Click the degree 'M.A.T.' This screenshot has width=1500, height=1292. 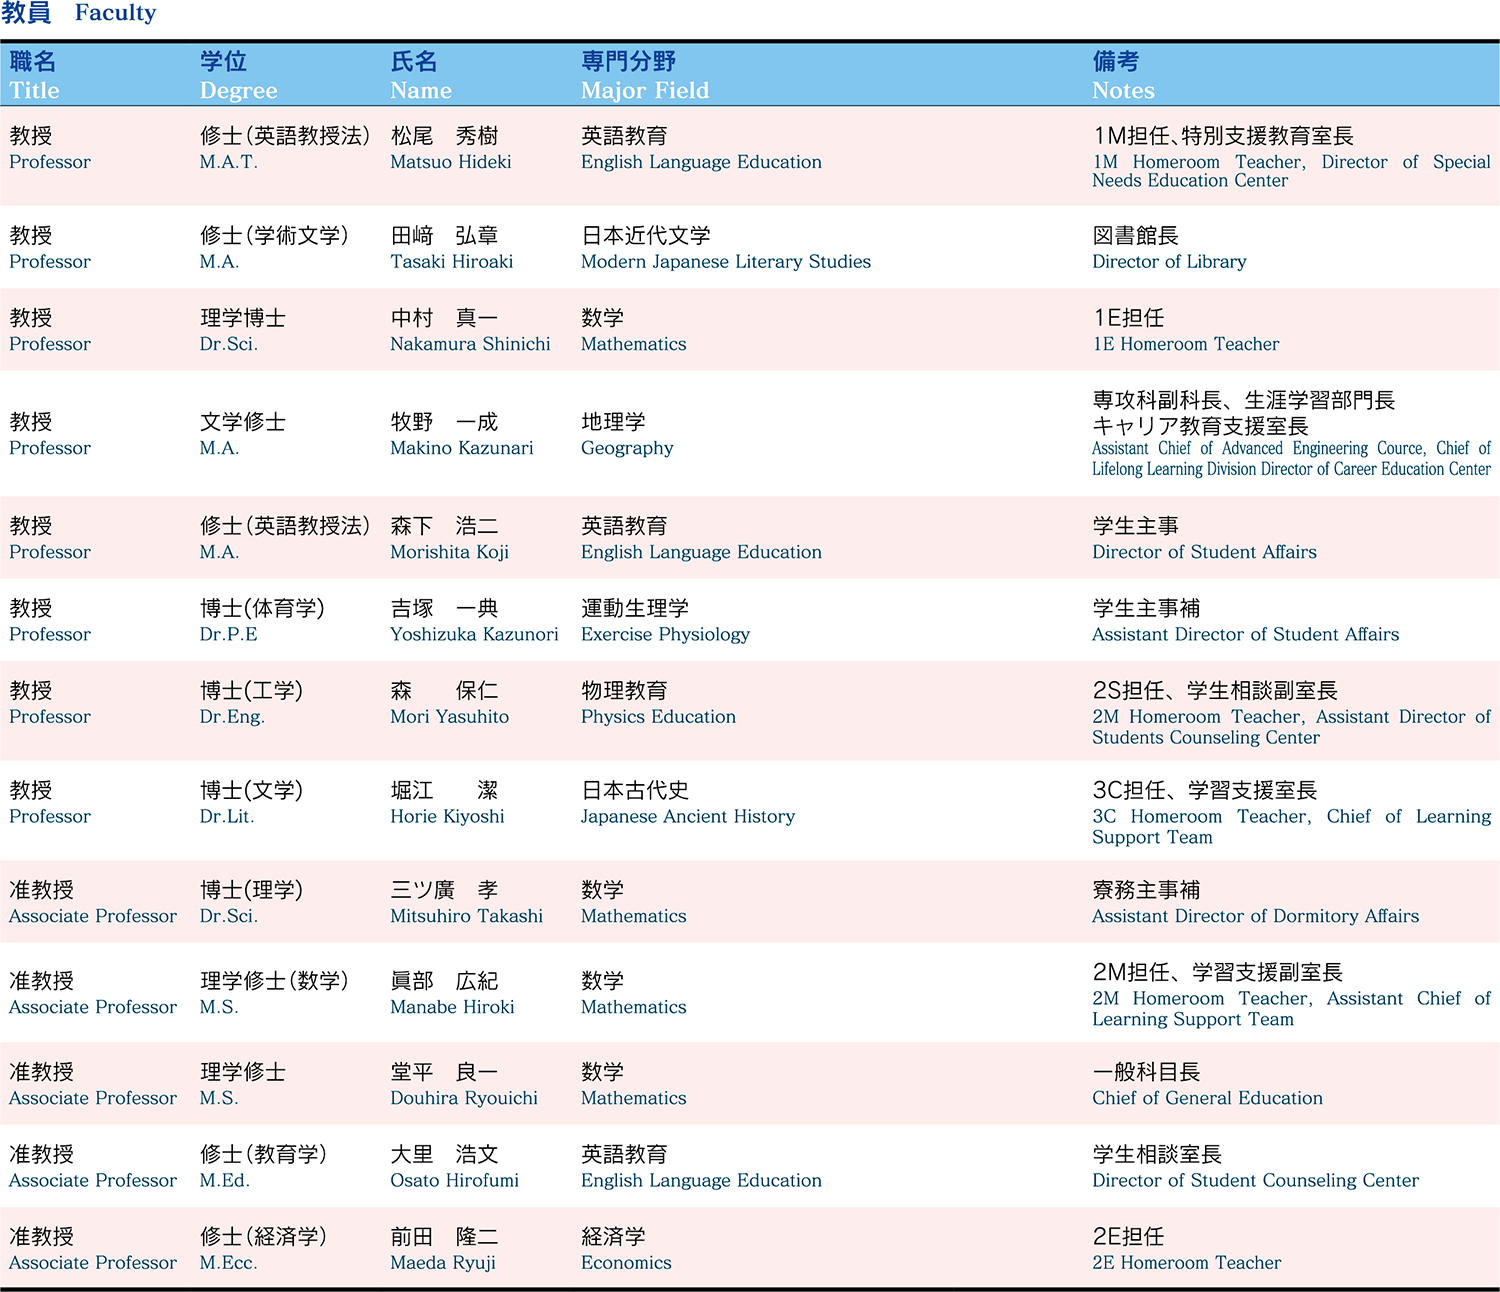(229, 162)
